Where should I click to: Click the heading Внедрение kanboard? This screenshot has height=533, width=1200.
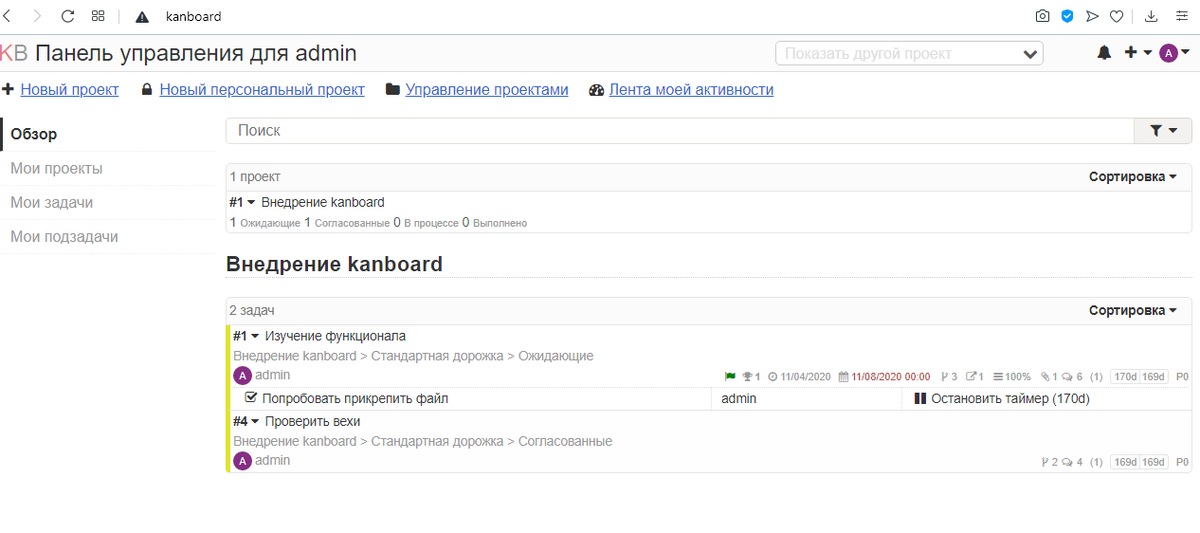(334, 264)
